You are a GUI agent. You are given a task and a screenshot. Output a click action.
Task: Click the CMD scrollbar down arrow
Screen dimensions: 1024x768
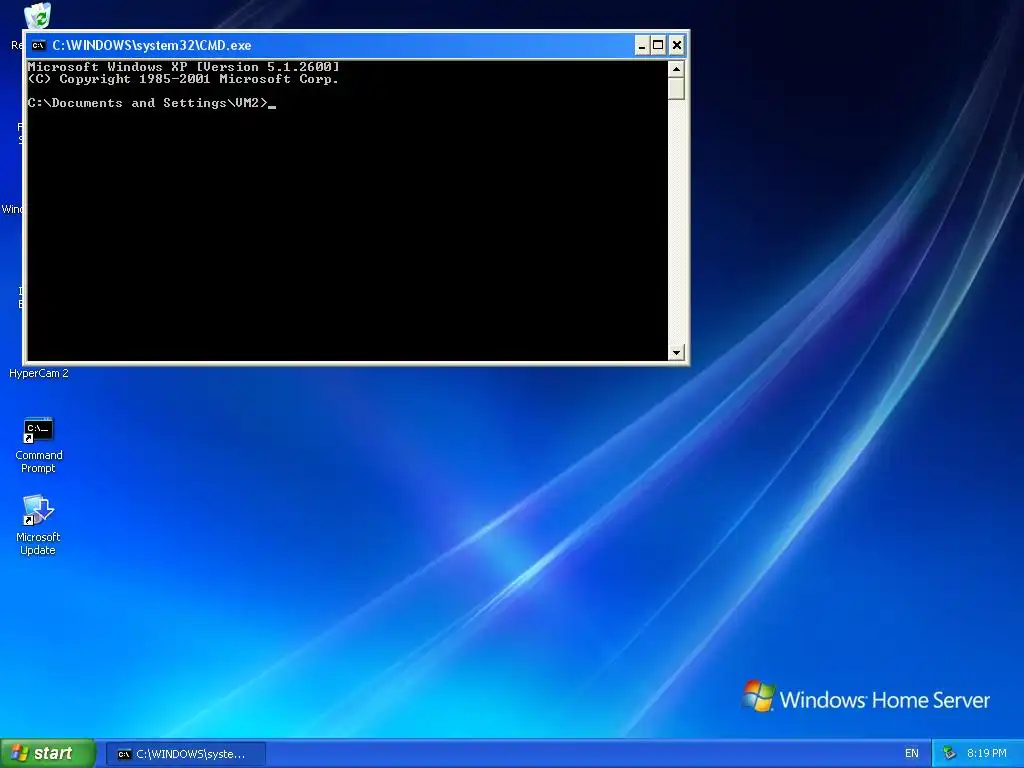(x=676, y=352)
